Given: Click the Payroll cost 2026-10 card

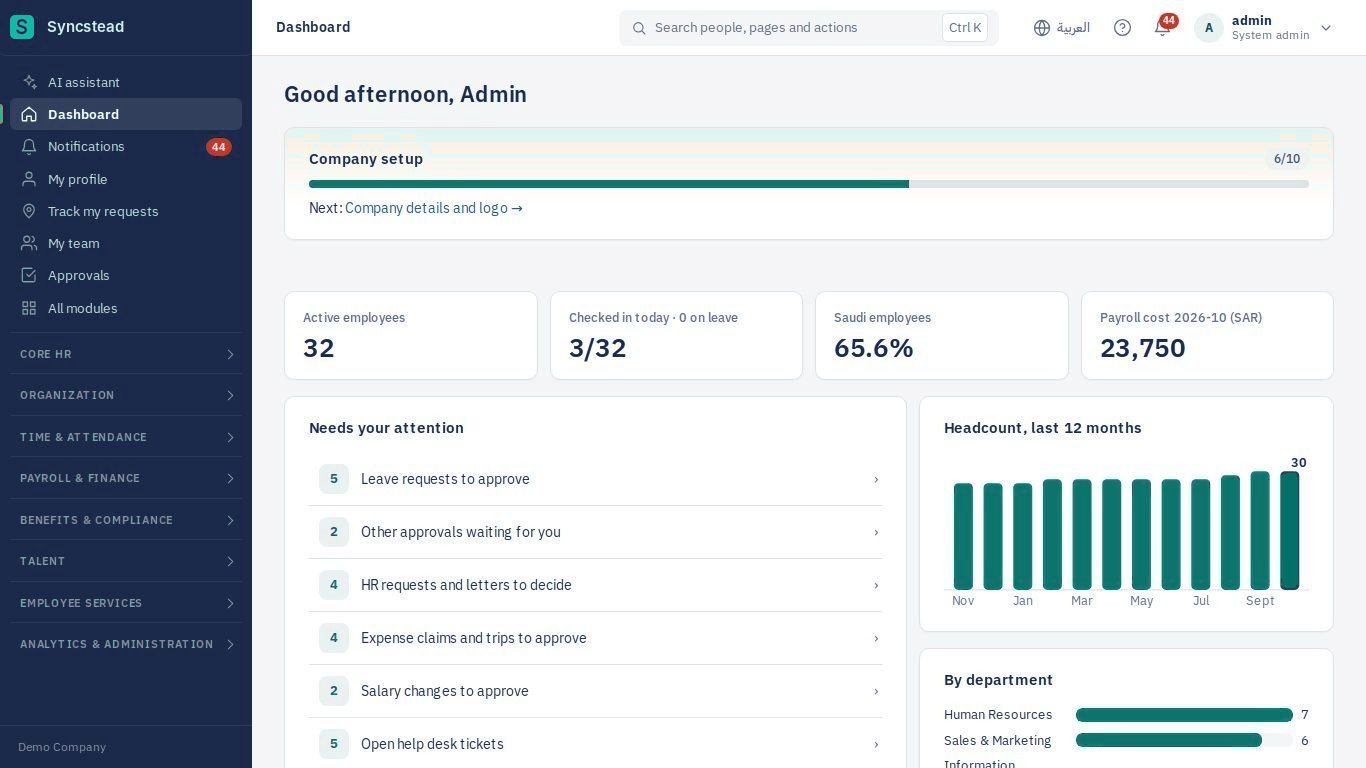Looking at the screenshot, I should tap(1207, 336).
